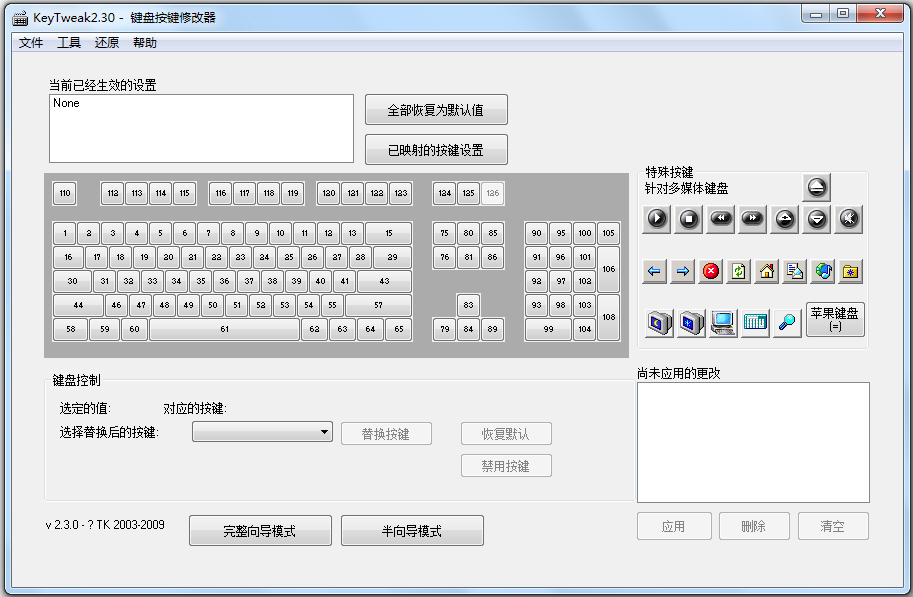Click the 半向导模式 button
Viewport: 913px width, 597px height.
click(x=414, y=531)
